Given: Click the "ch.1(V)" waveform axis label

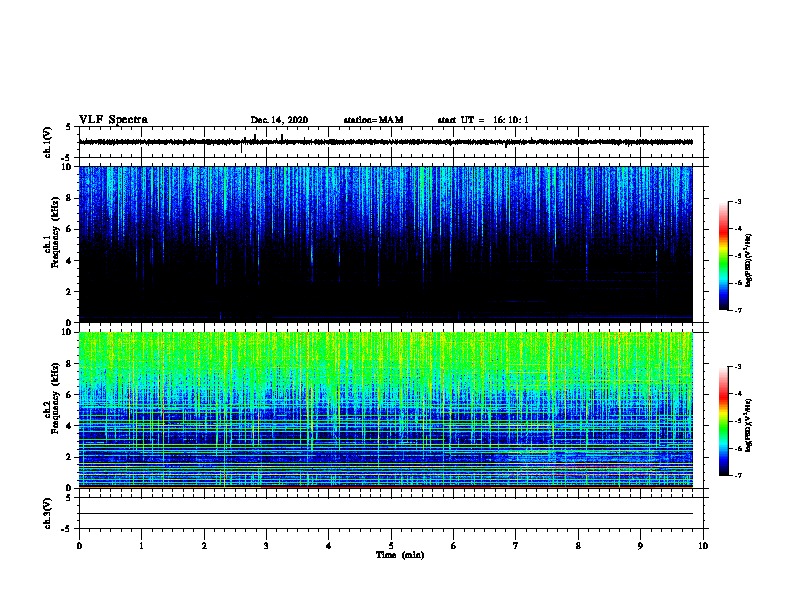Looking at the screenshot, I should tap(47, 142).
